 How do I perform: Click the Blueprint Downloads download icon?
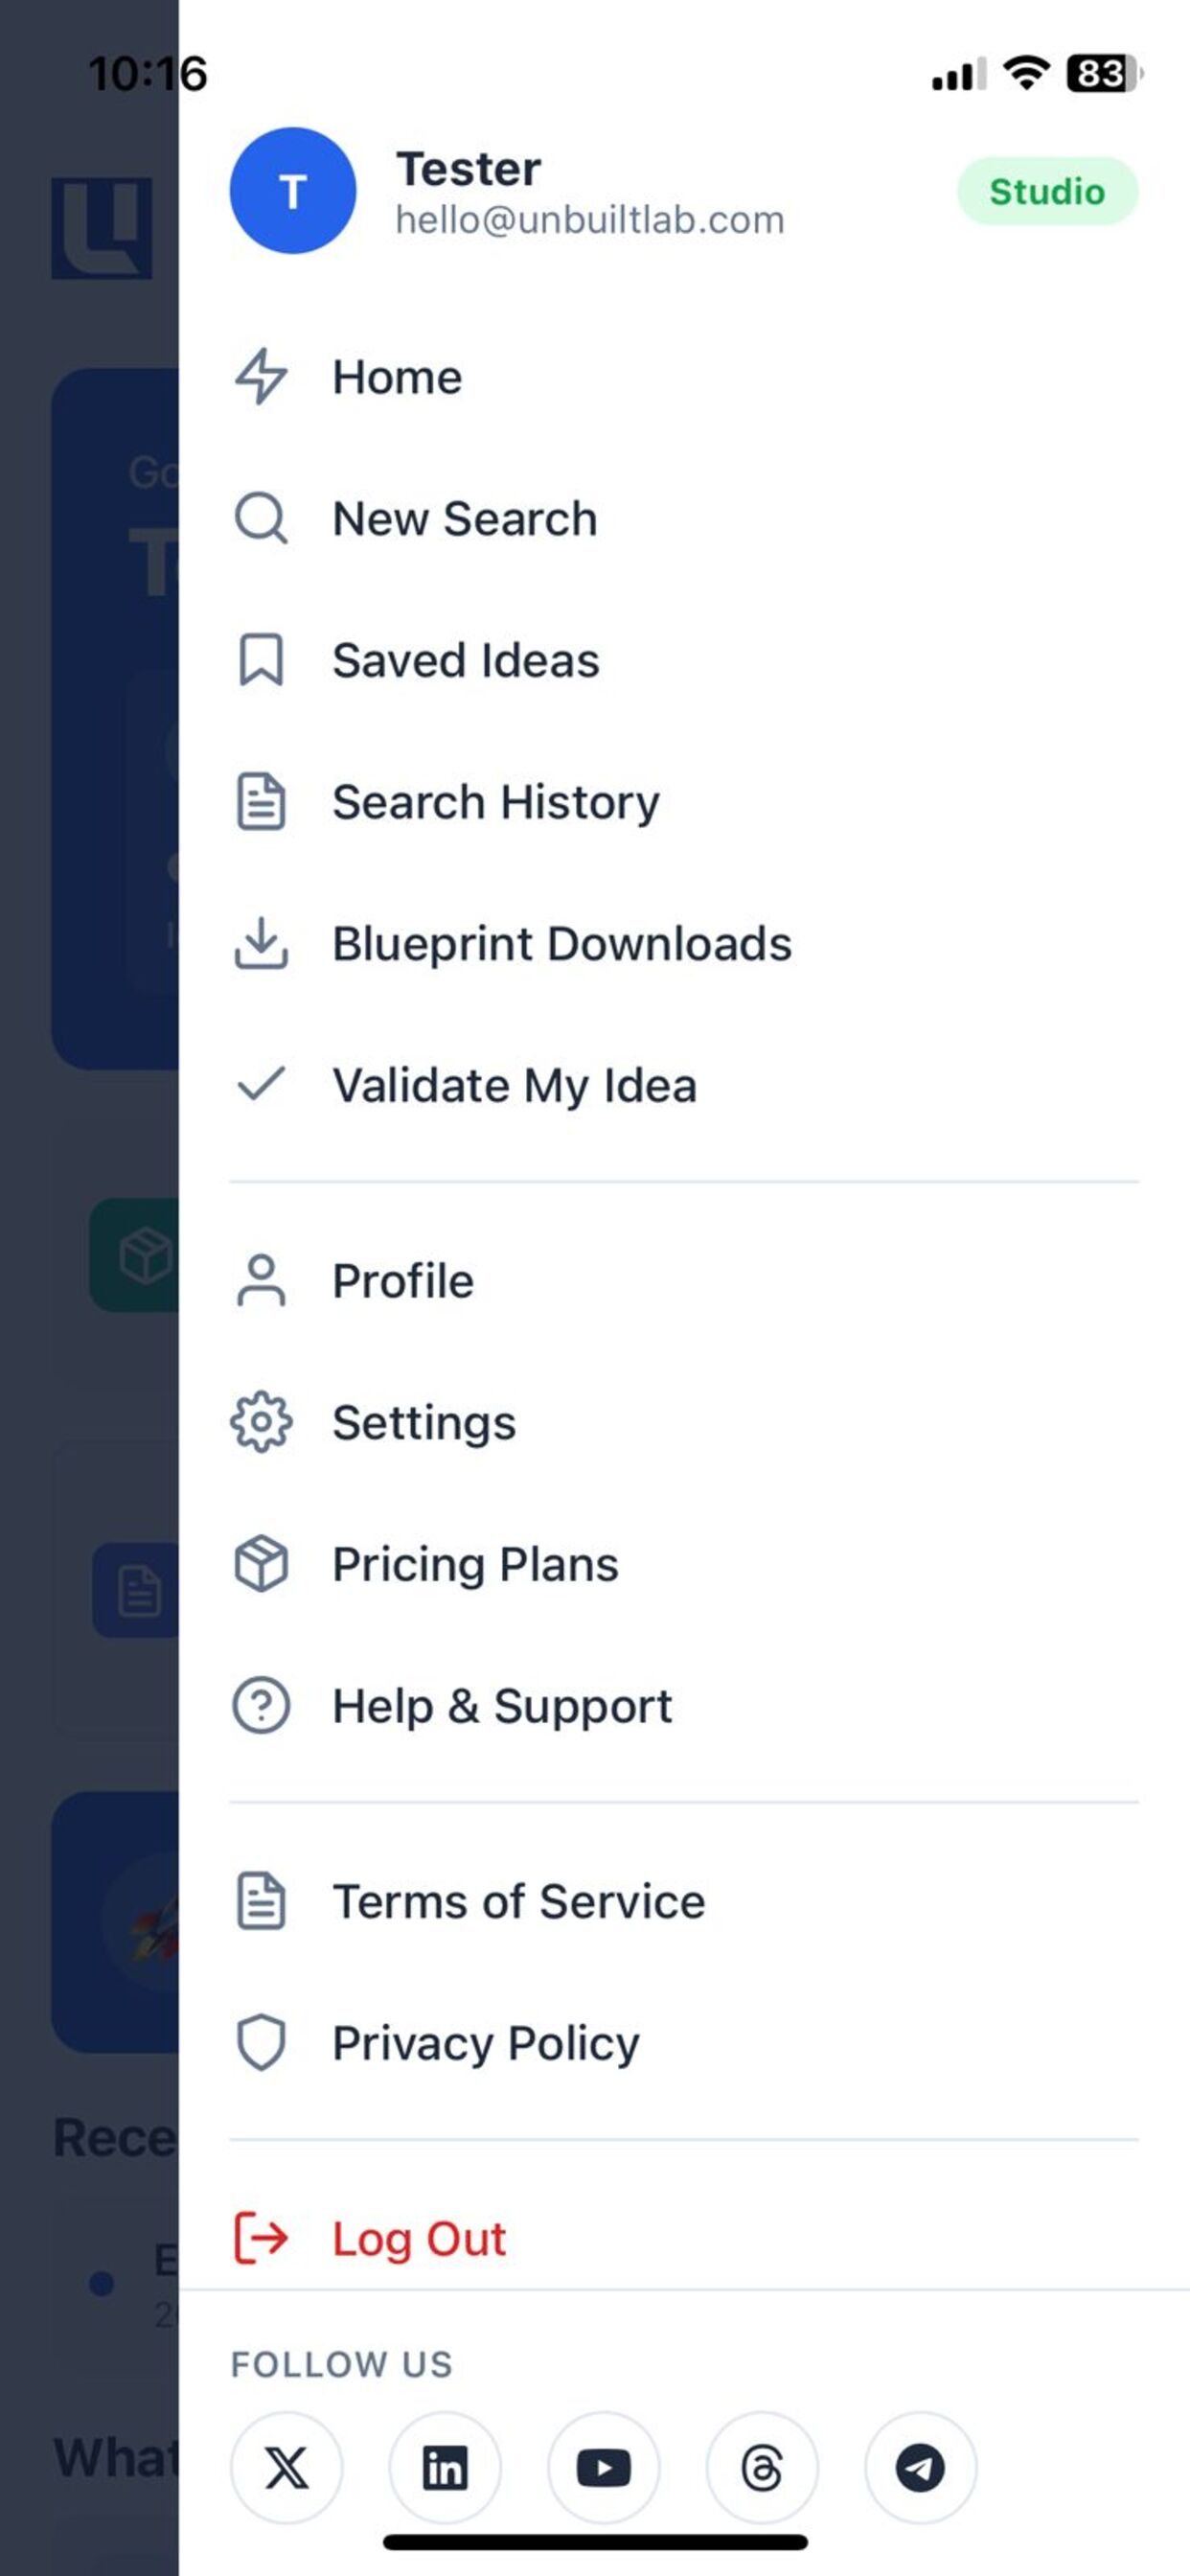261,943
